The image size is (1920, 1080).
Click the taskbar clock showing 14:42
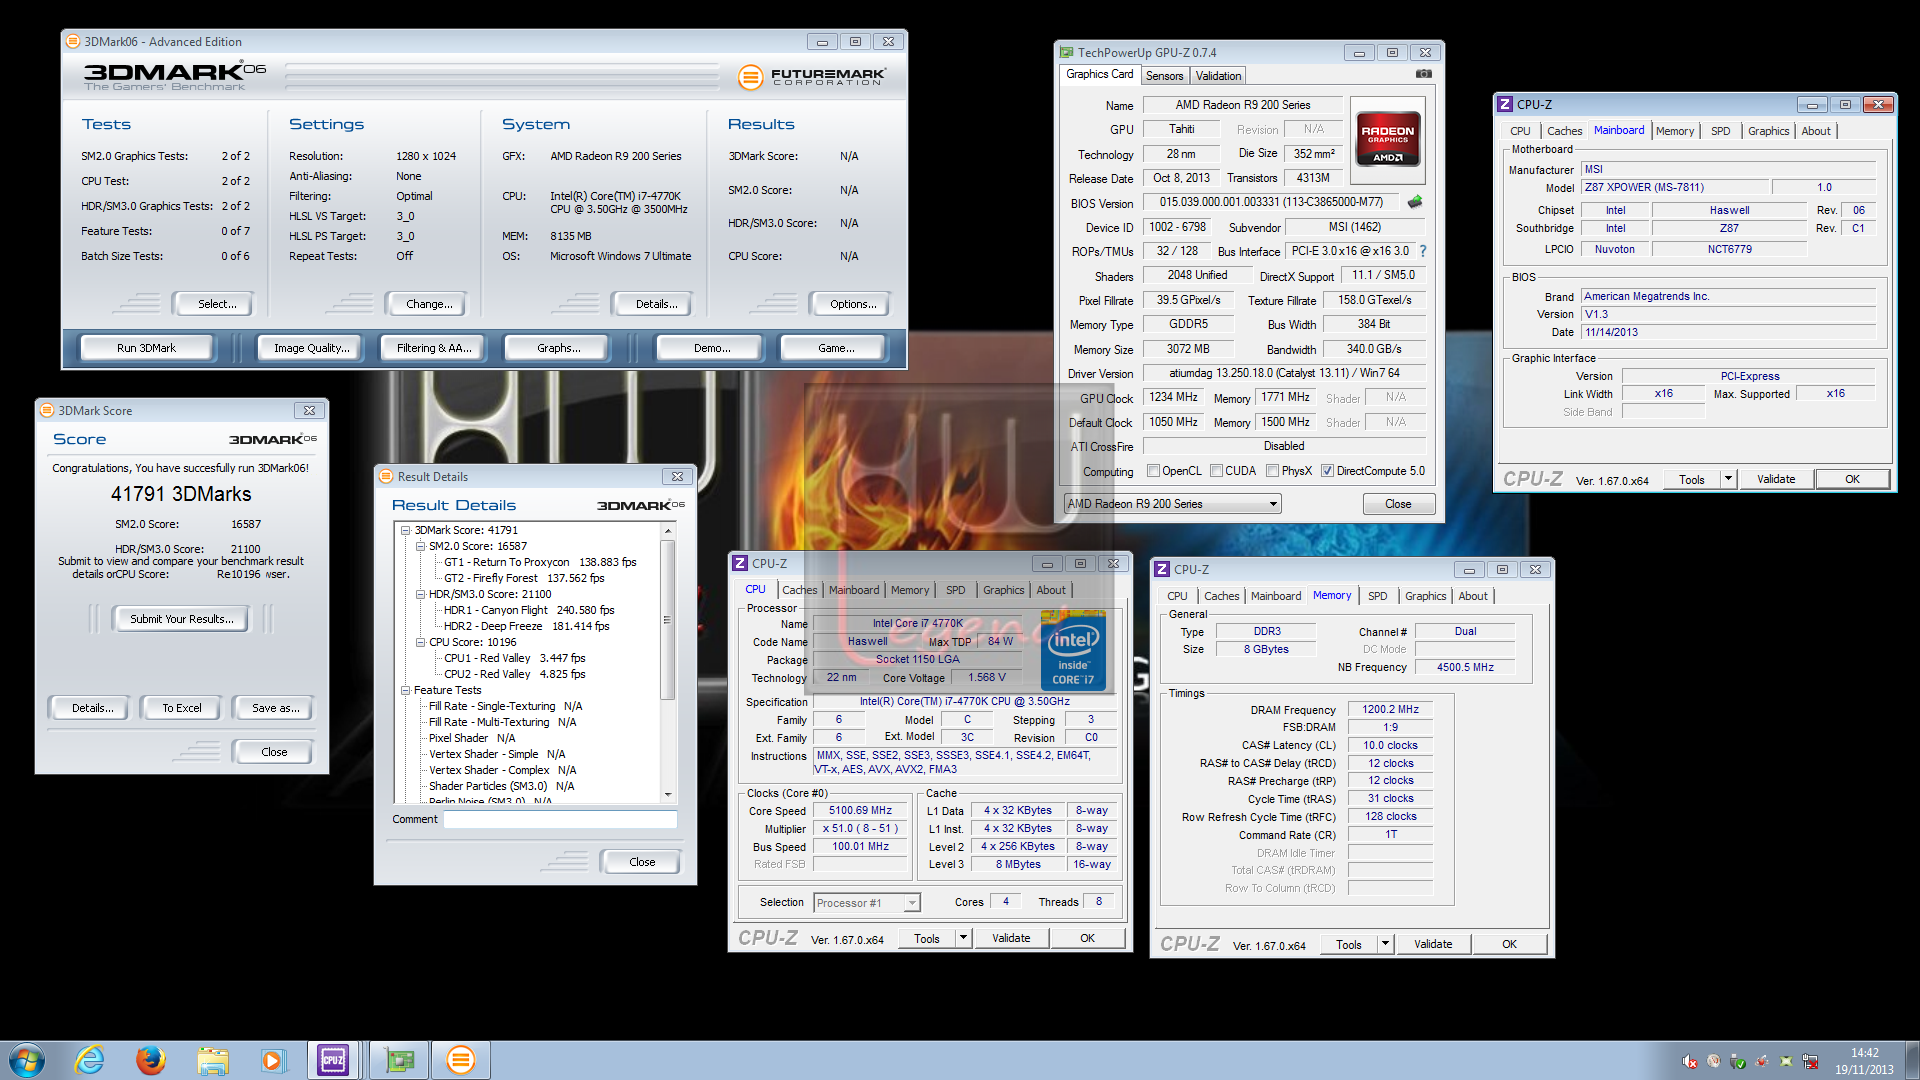[x=1864, y=1061]
